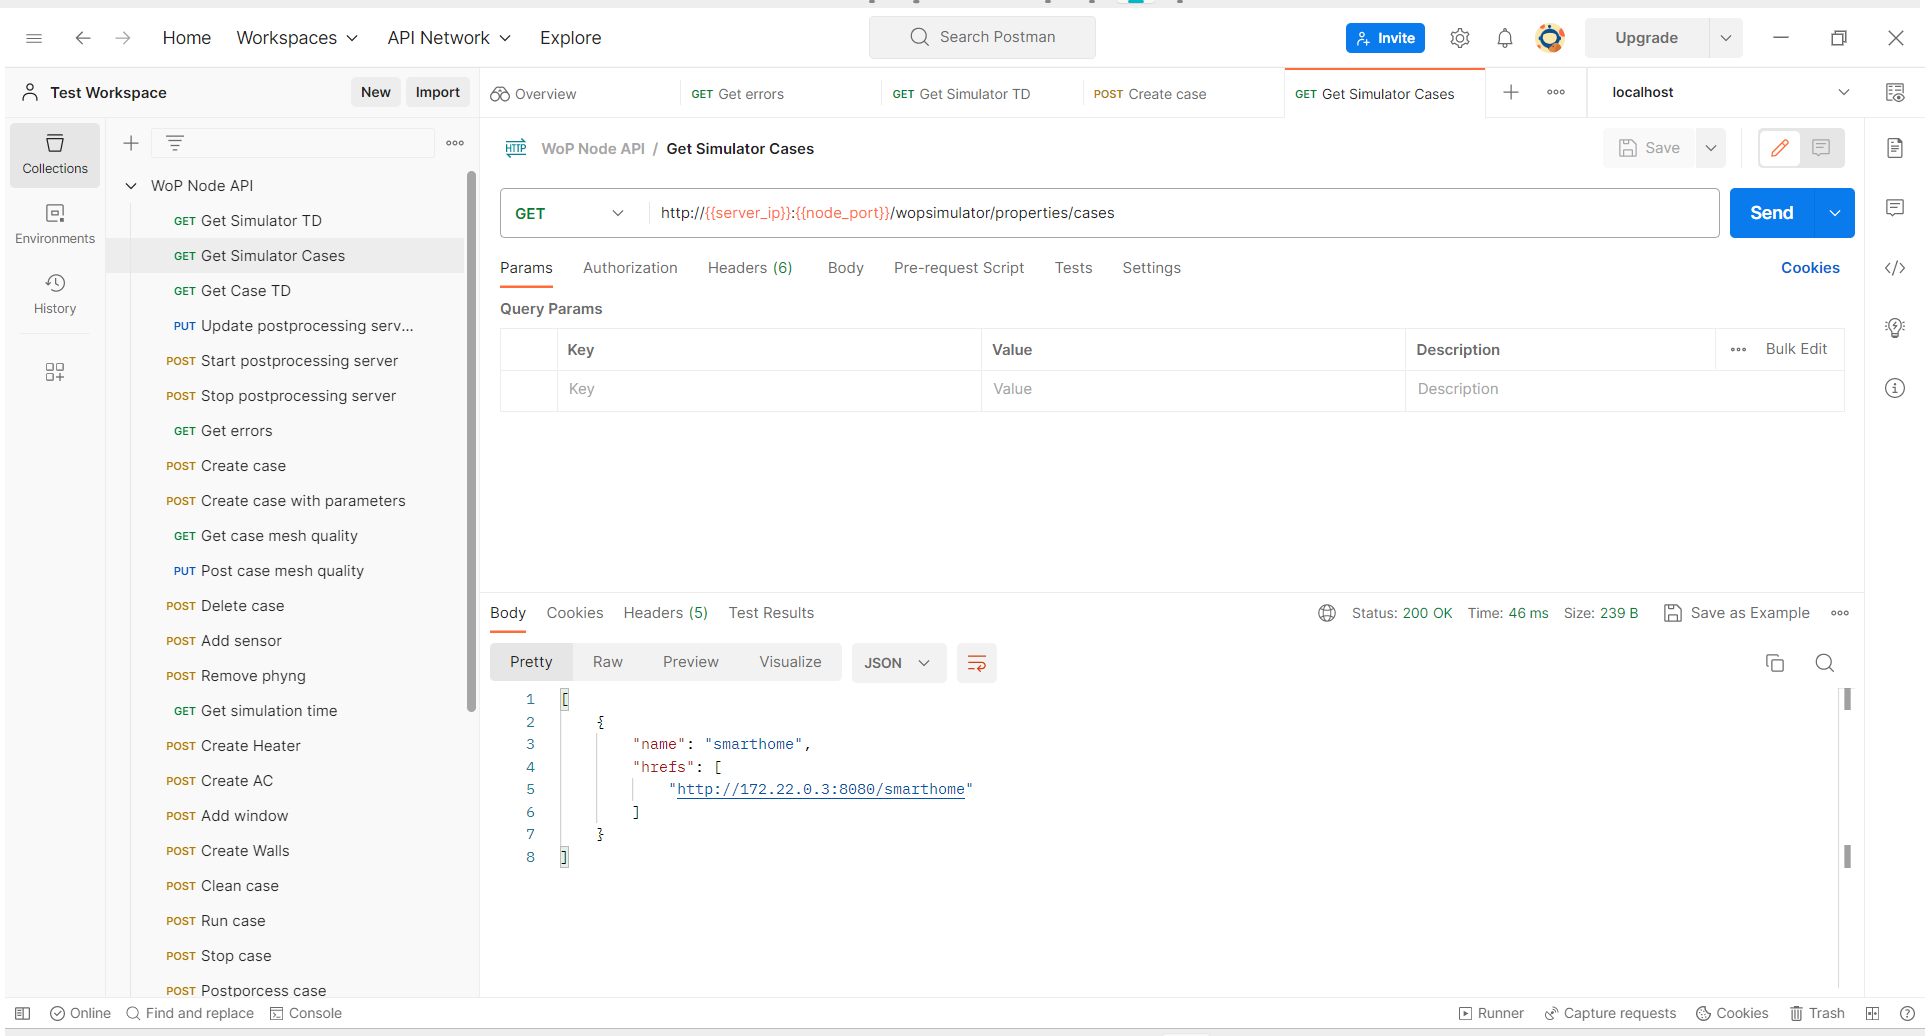1925x1036 pixels.
Task: Open the POST Create case tab
Action: point(1150,94)
